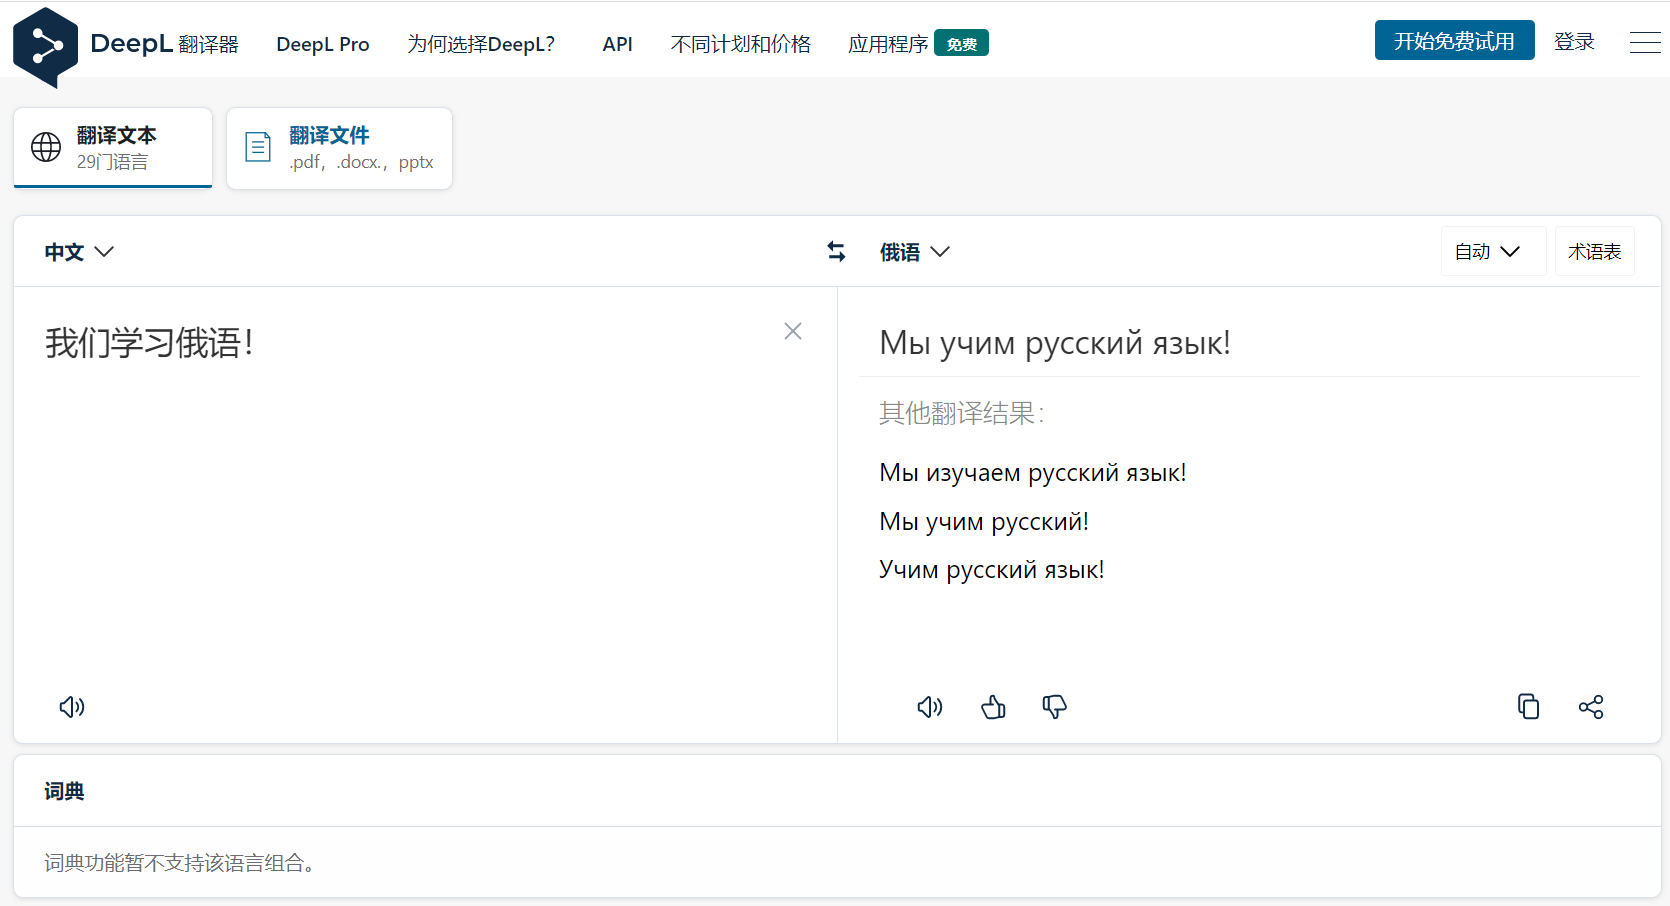Click the 登录 login link
The image size is (1670, 906).
pos(1574,42)
